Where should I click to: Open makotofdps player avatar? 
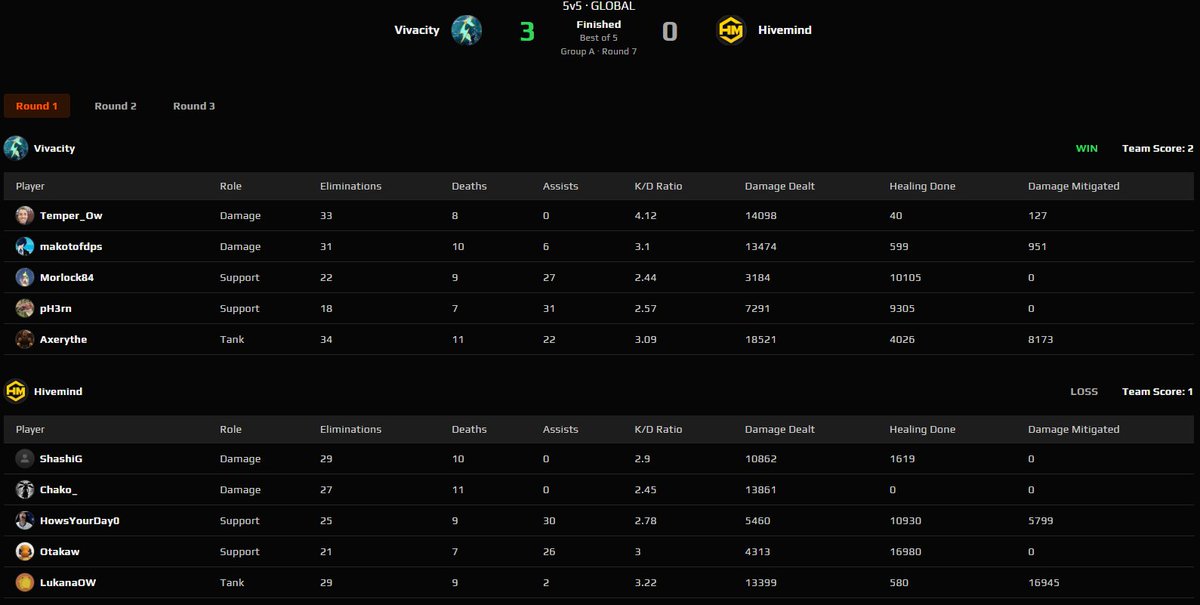tap(25, 246)
